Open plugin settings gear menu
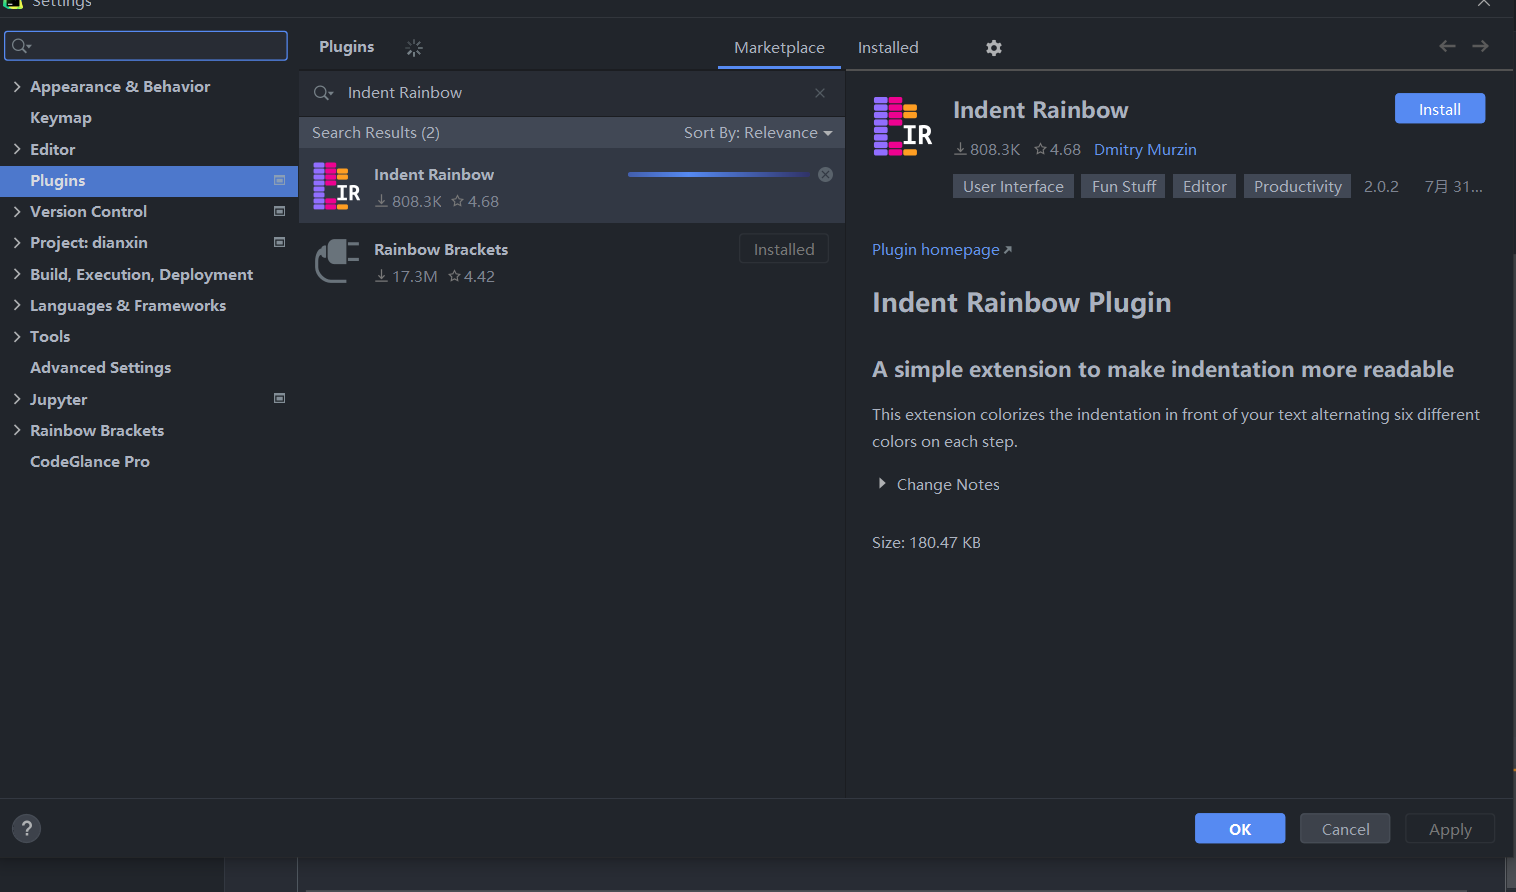 pos(993,48)
